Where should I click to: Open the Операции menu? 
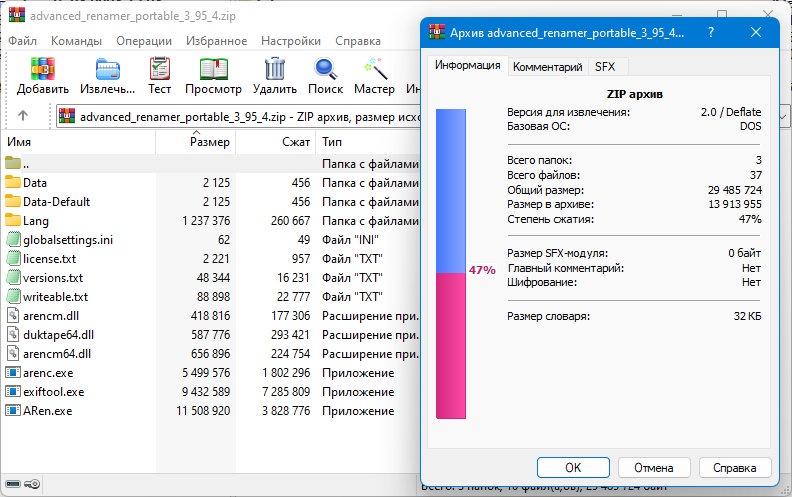[x=144, y=41]
